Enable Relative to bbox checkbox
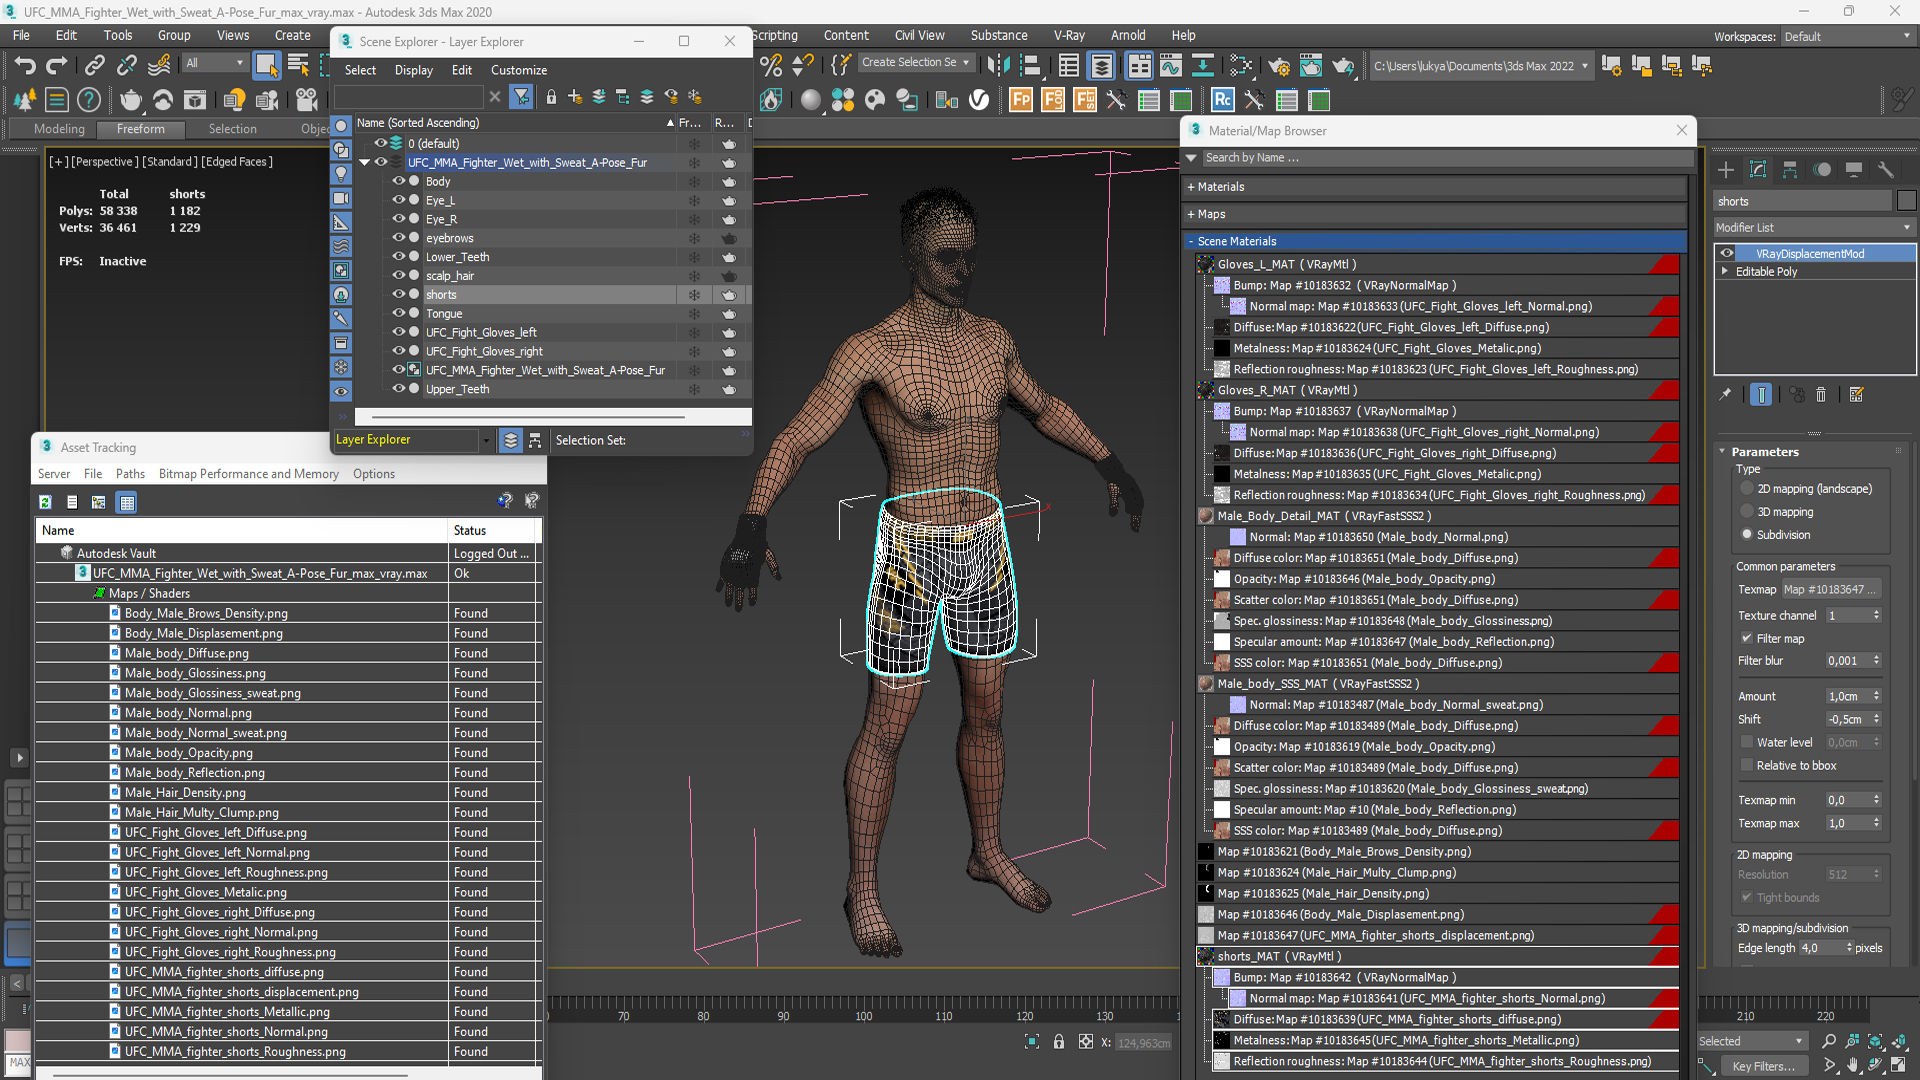This screenshot has height=1080, width=1920. tap(1747, 766)
